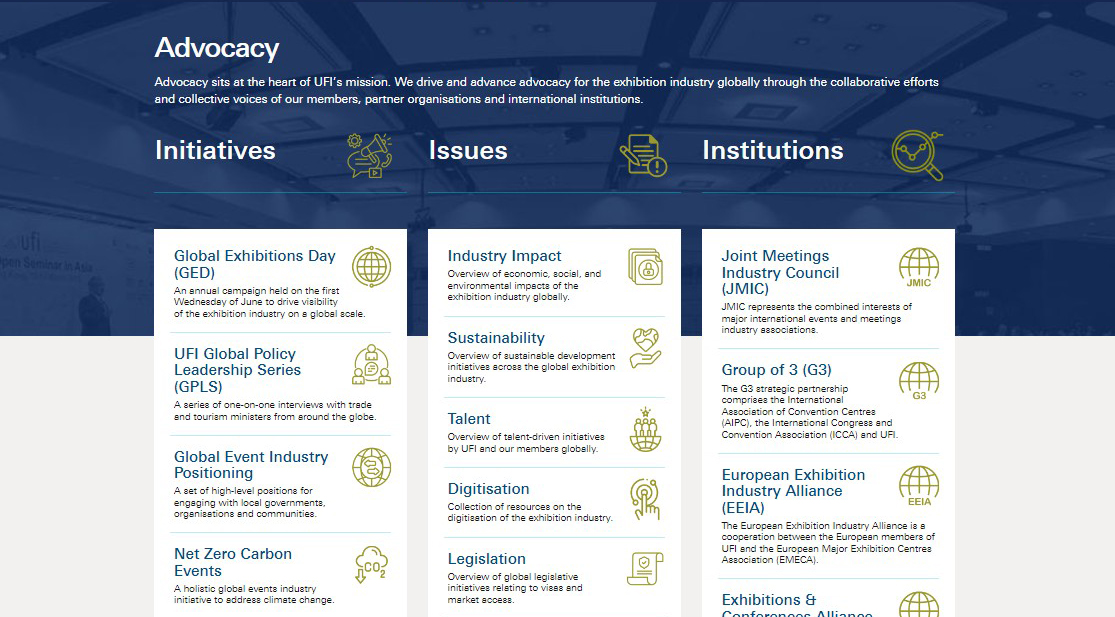Open the Industry Impact link

pyautogui.click(x=504, y=256)
